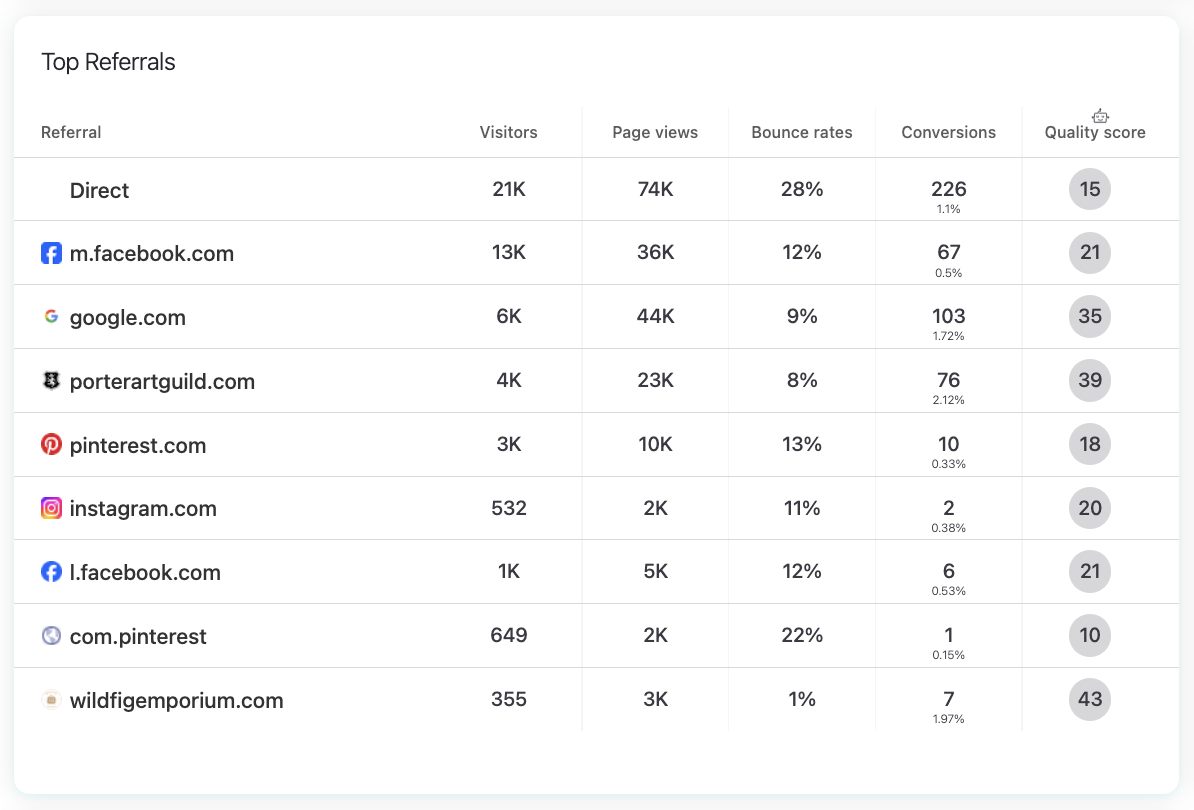The image size is (1194, 810).
Task: Click the Pinterest logo icon
Action: (x=51, y=445)
